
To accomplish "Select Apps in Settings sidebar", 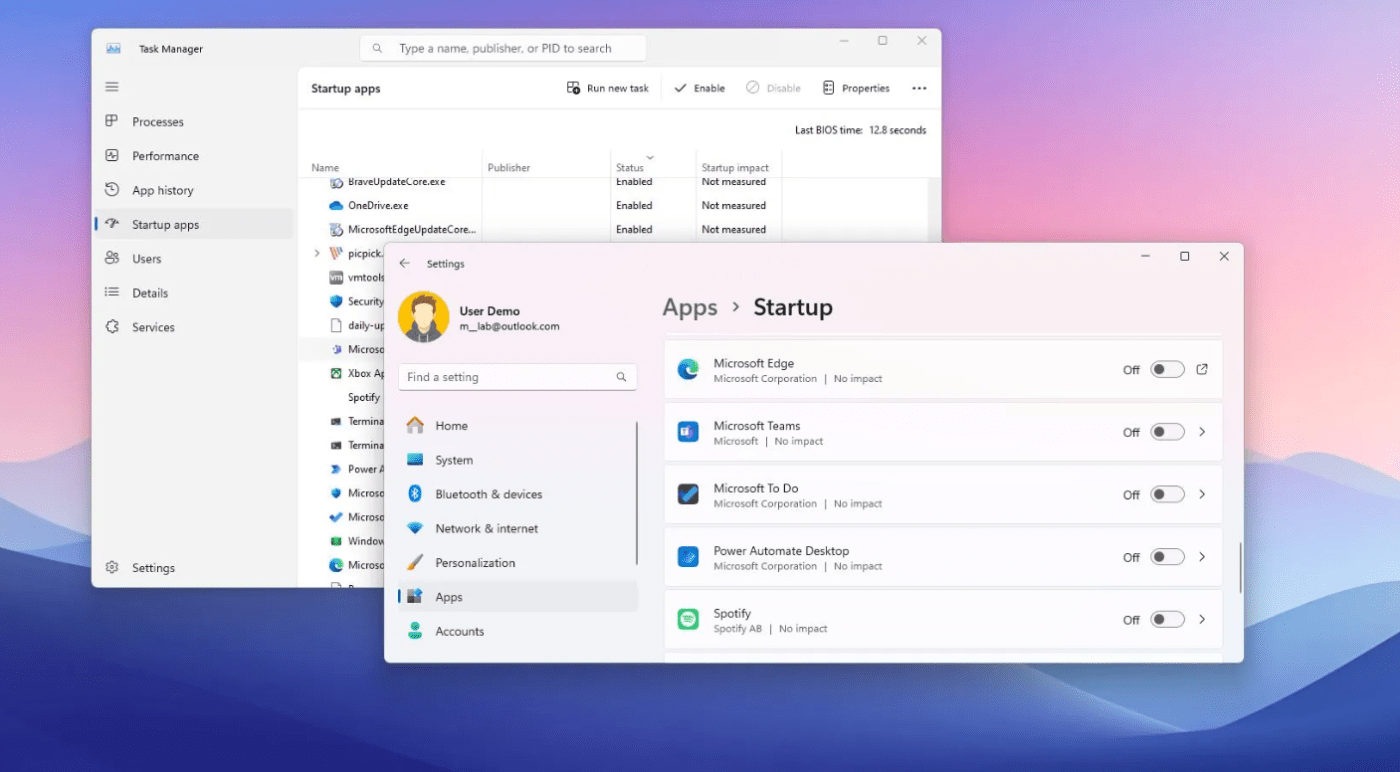I will point(517,597).
